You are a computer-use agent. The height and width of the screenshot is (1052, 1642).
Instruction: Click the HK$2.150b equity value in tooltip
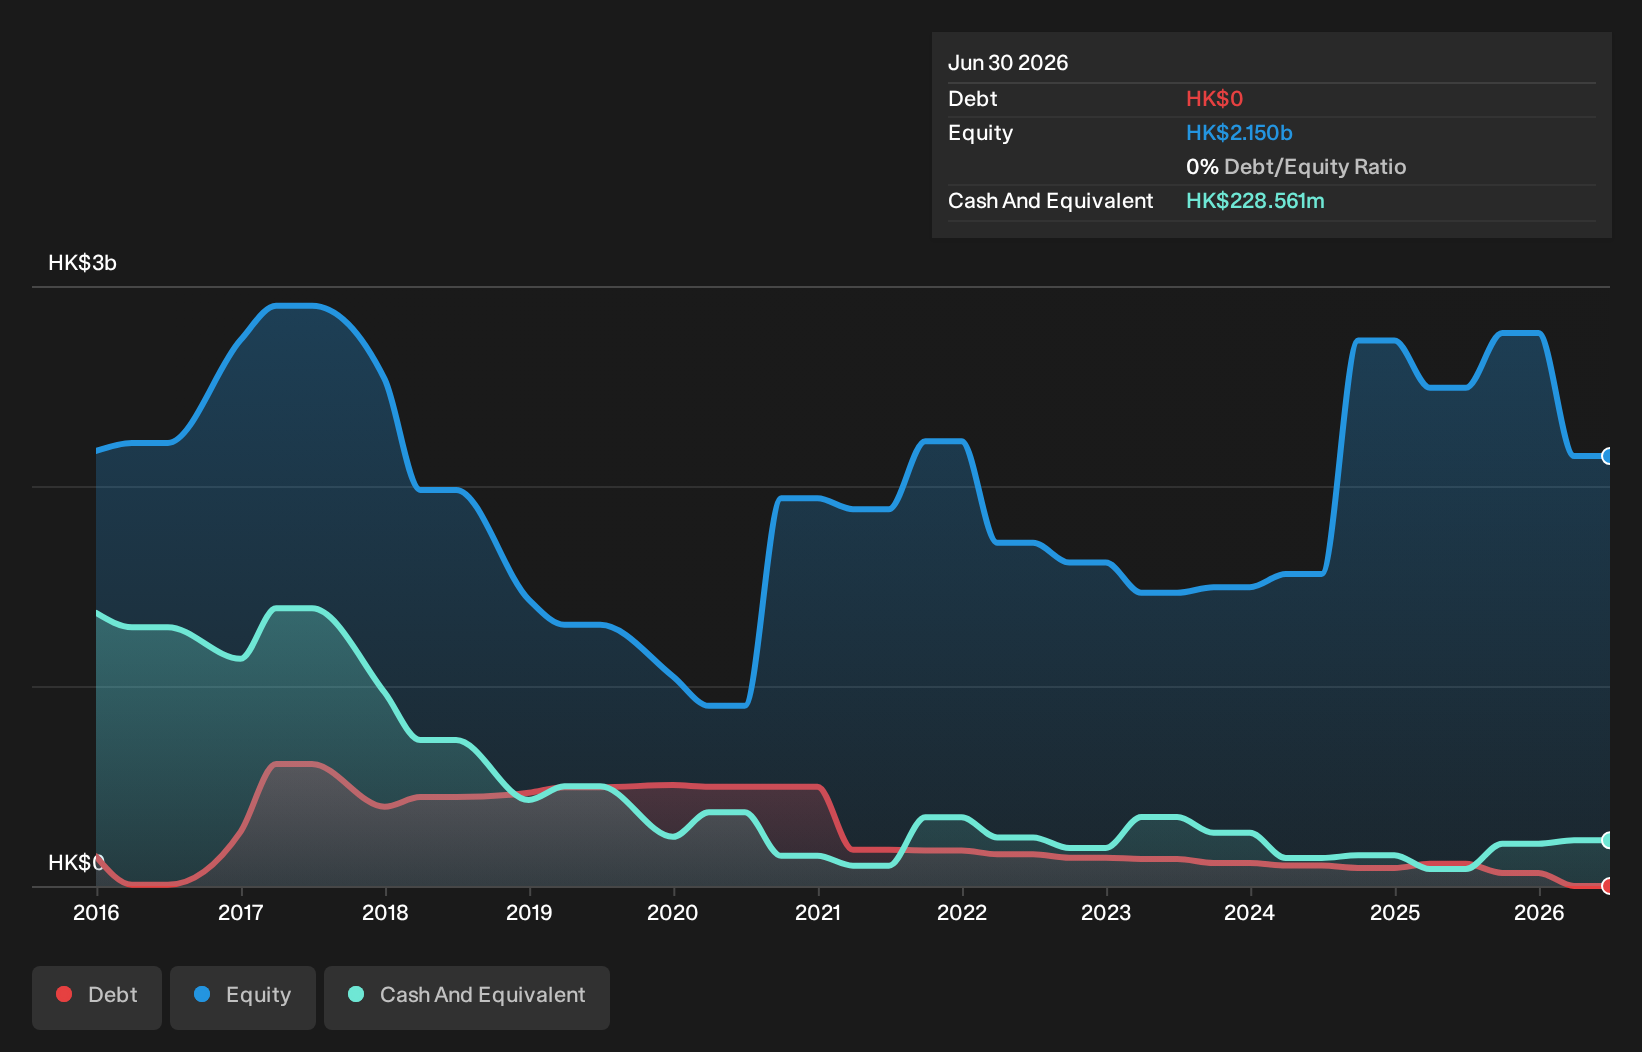(x=1239, y=133)
